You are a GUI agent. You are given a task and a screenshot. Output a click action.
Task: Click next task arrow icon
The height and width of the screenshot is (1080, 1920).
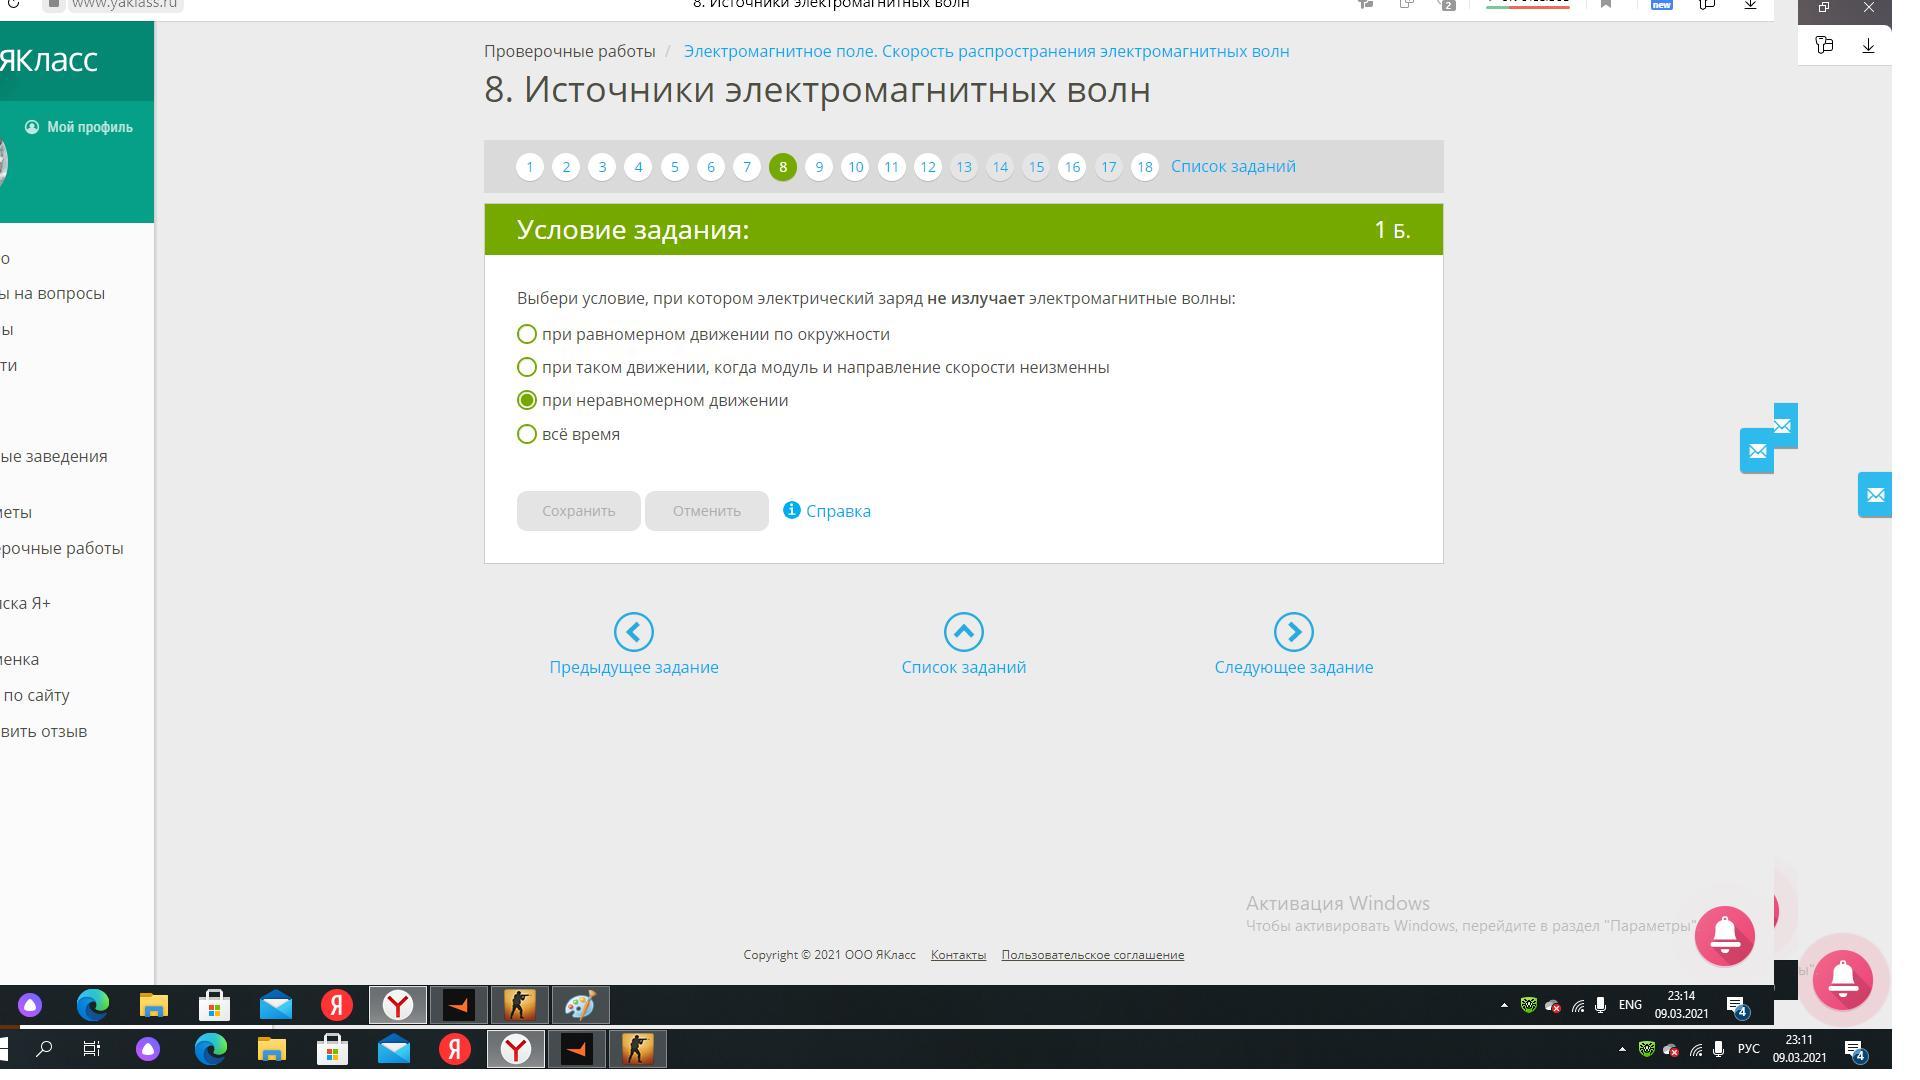pyautogui.click(x=1293, y=632)
